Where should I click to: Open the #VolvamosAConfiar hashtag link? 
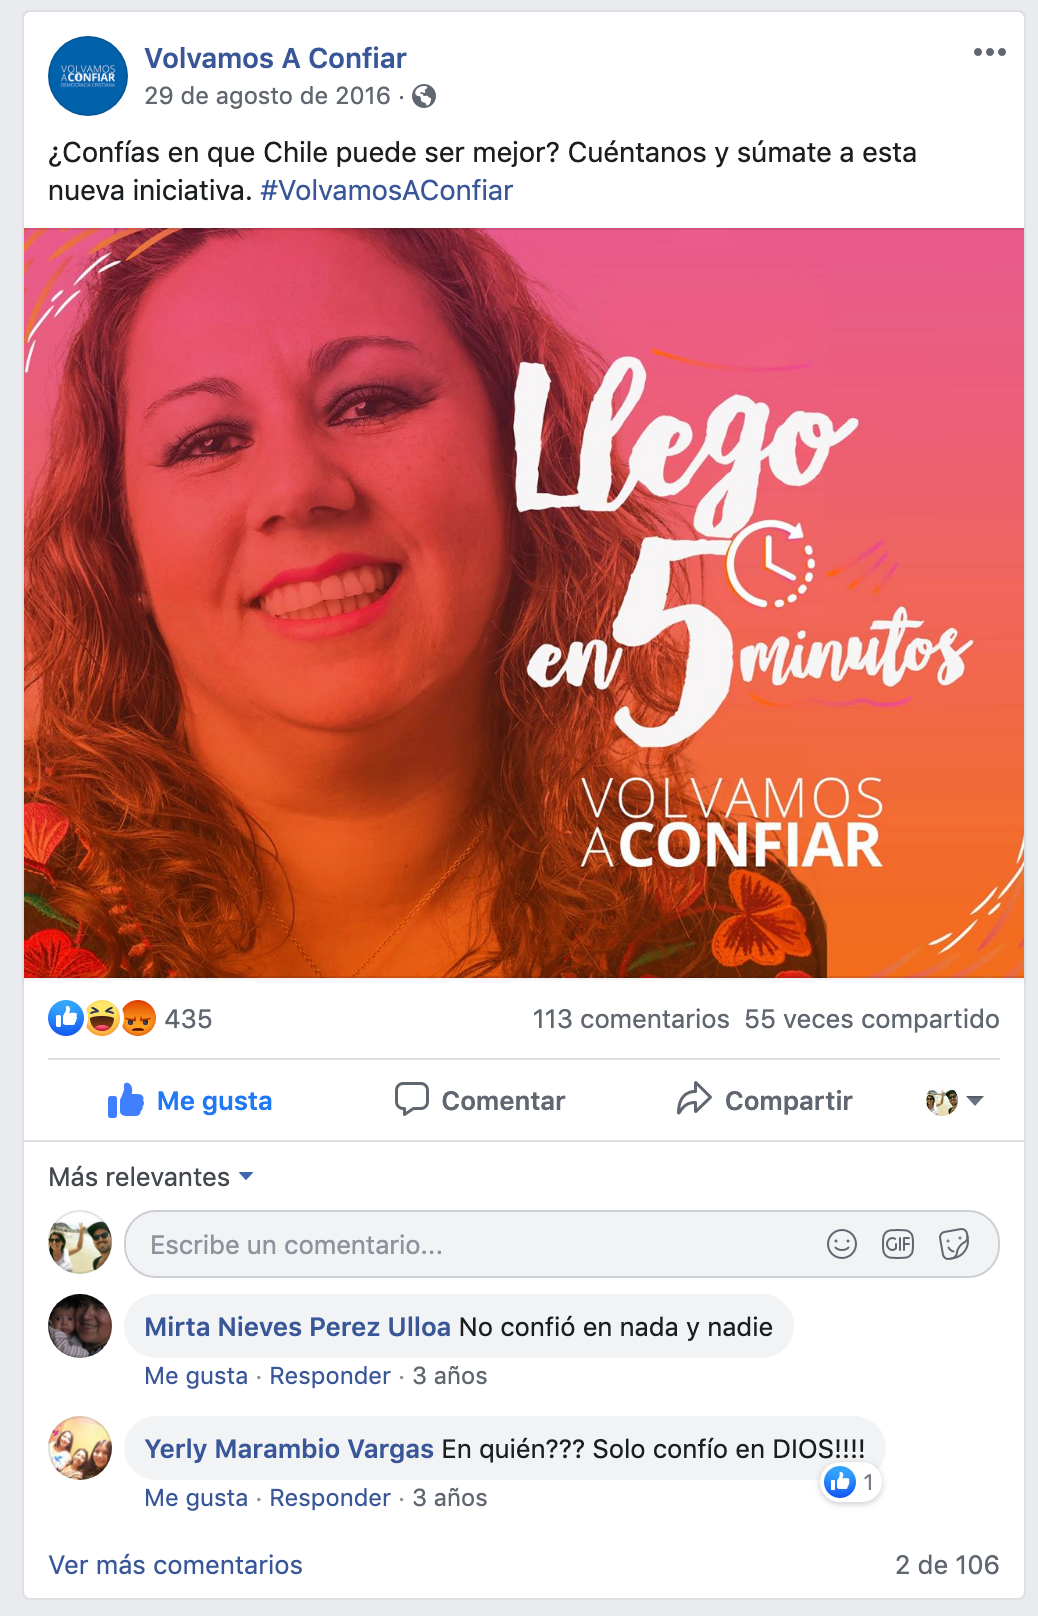point(386,190)
